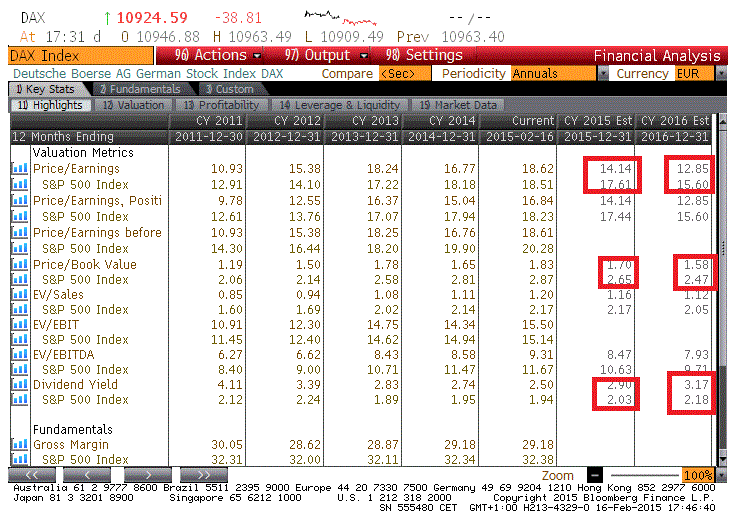This screenshot has height=527, width=736.
Task: Jump to first page with << button
Action: pyautogui.click(x=31, y=474)
